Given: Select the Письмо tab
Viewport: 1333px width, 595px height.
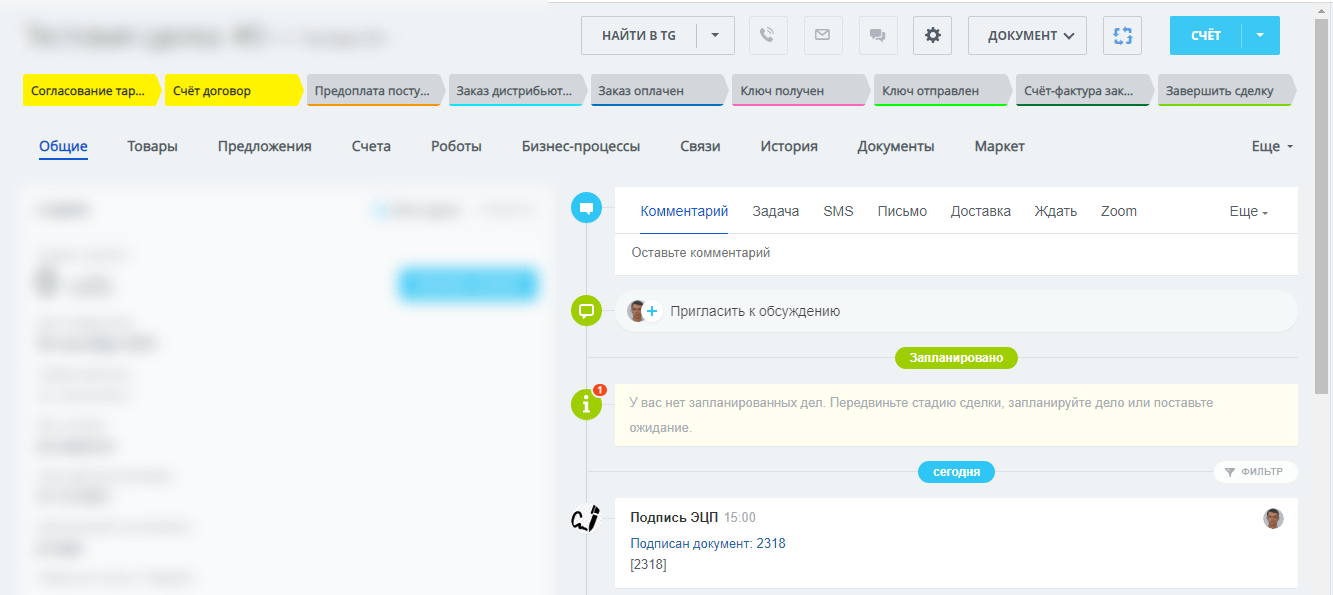Looking at the screenshot, I should click(x=902, y=211).
